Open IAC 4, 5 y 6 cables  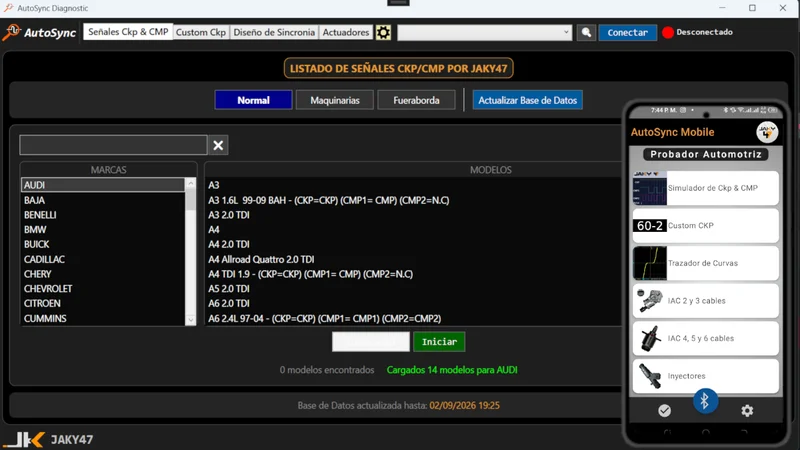coord(706,338)
